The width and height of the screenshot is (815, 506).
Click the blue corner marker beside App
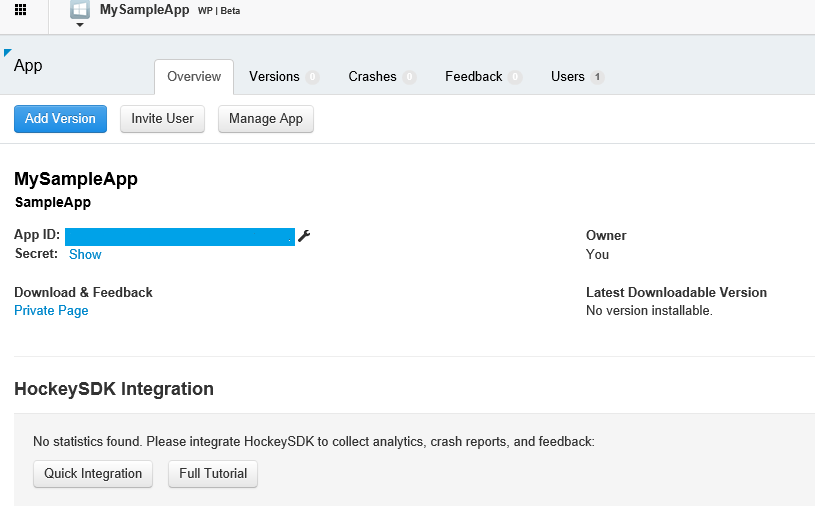pos(8,53)
